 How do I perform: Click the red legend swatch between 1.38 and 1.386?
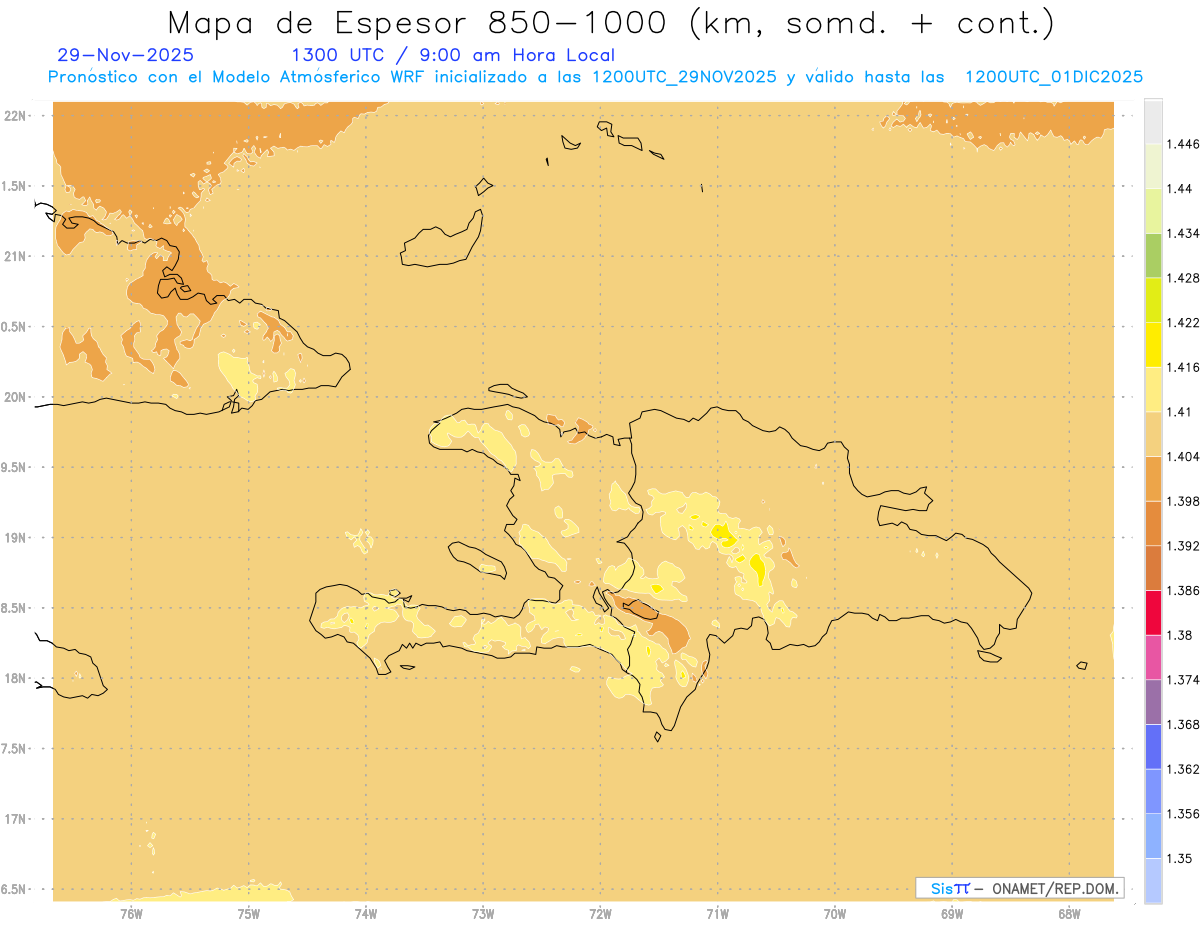[1153, 612]
